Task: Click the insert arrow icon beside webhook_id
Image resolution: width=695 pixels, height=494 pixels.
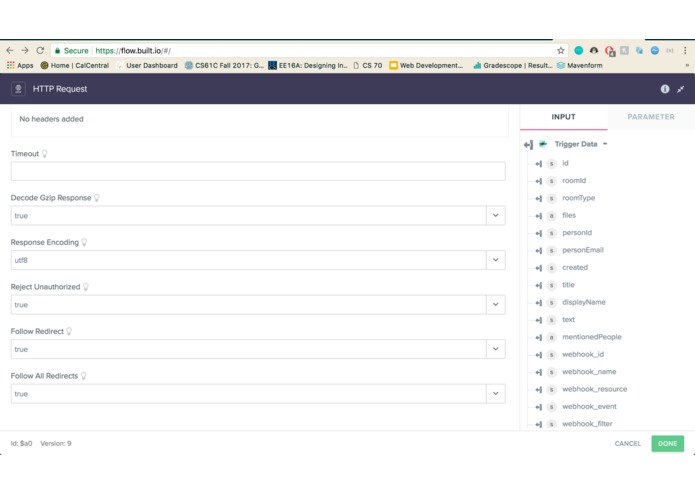Action: (x=539, y=355)
